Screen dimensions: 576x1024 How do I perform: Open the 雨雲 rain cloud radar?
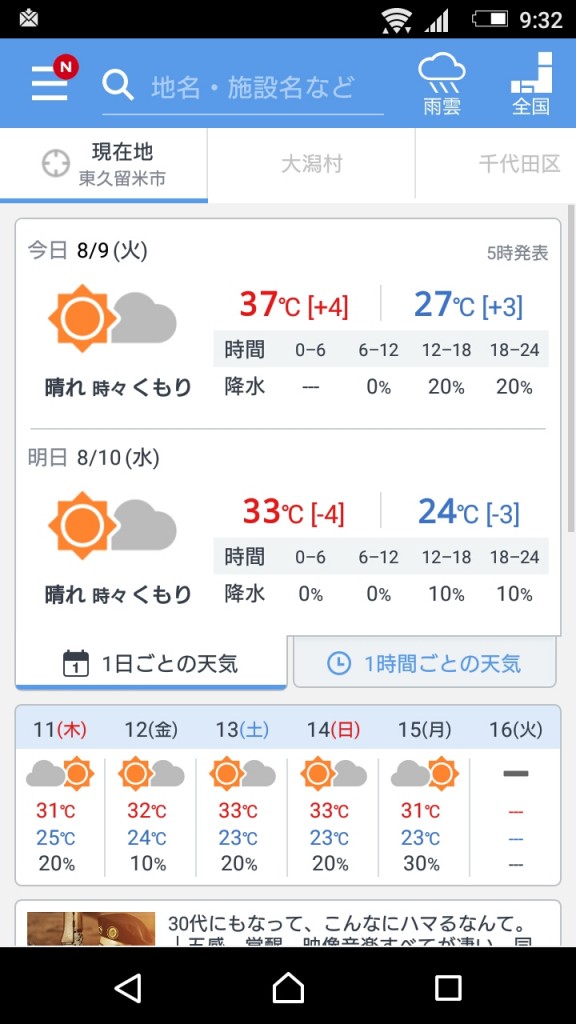(442, 84)
